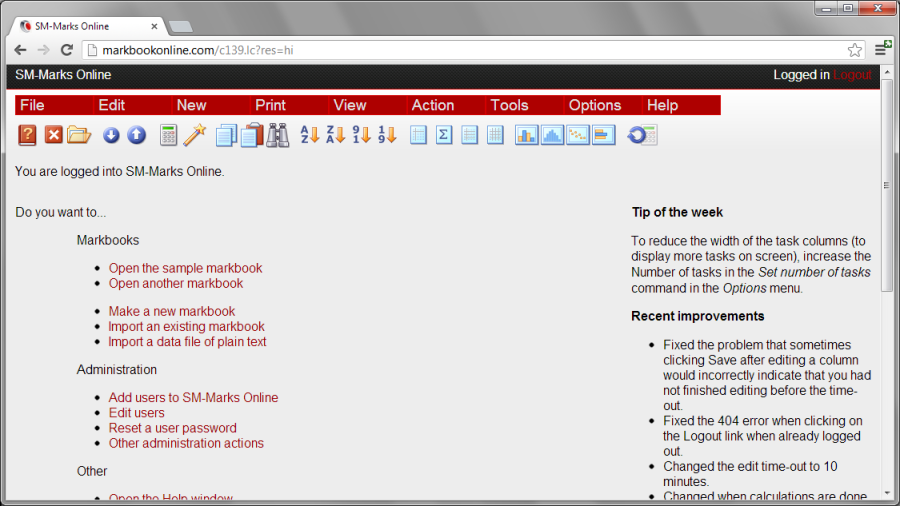Click the Logout link
Image resolution: width=900 pixels, height=506 pixels.
pyautogui.click(x=852, y=75)
